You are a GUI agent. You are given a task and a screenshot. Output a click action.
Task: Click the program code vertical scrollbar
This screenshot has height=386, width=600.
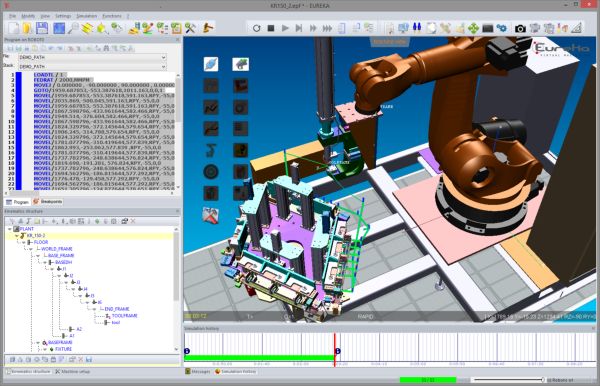tap(177, 130)
